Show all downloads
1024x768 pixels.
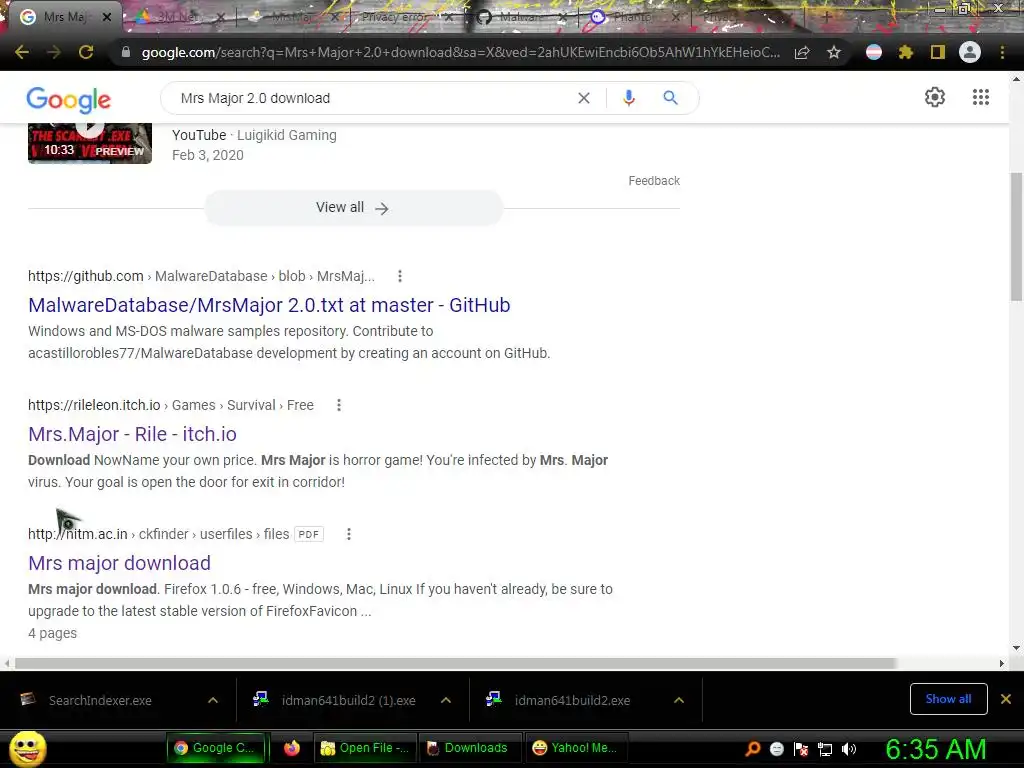[x=948, y=699]
